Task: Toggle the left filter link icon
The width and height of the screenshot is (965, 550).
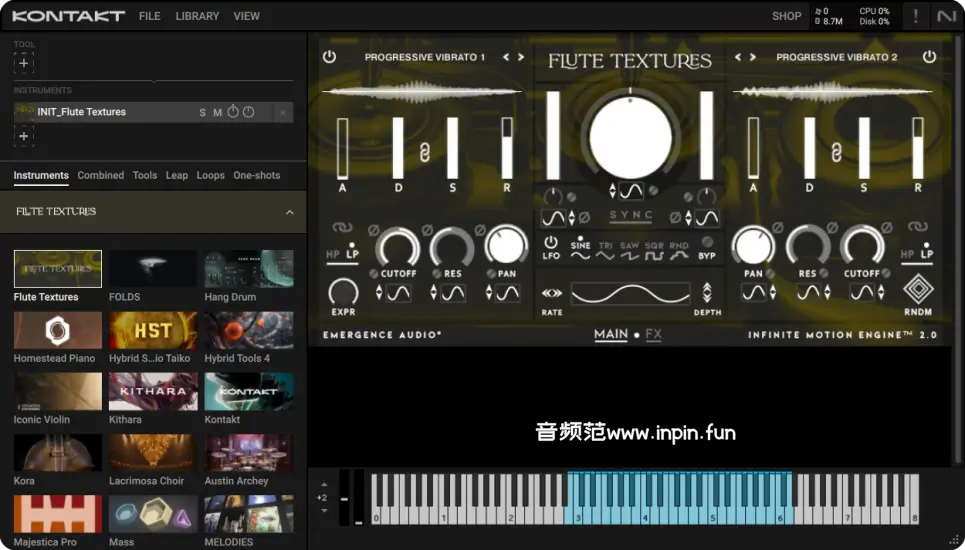Action: pyautogui.click(x=342, y=228)
